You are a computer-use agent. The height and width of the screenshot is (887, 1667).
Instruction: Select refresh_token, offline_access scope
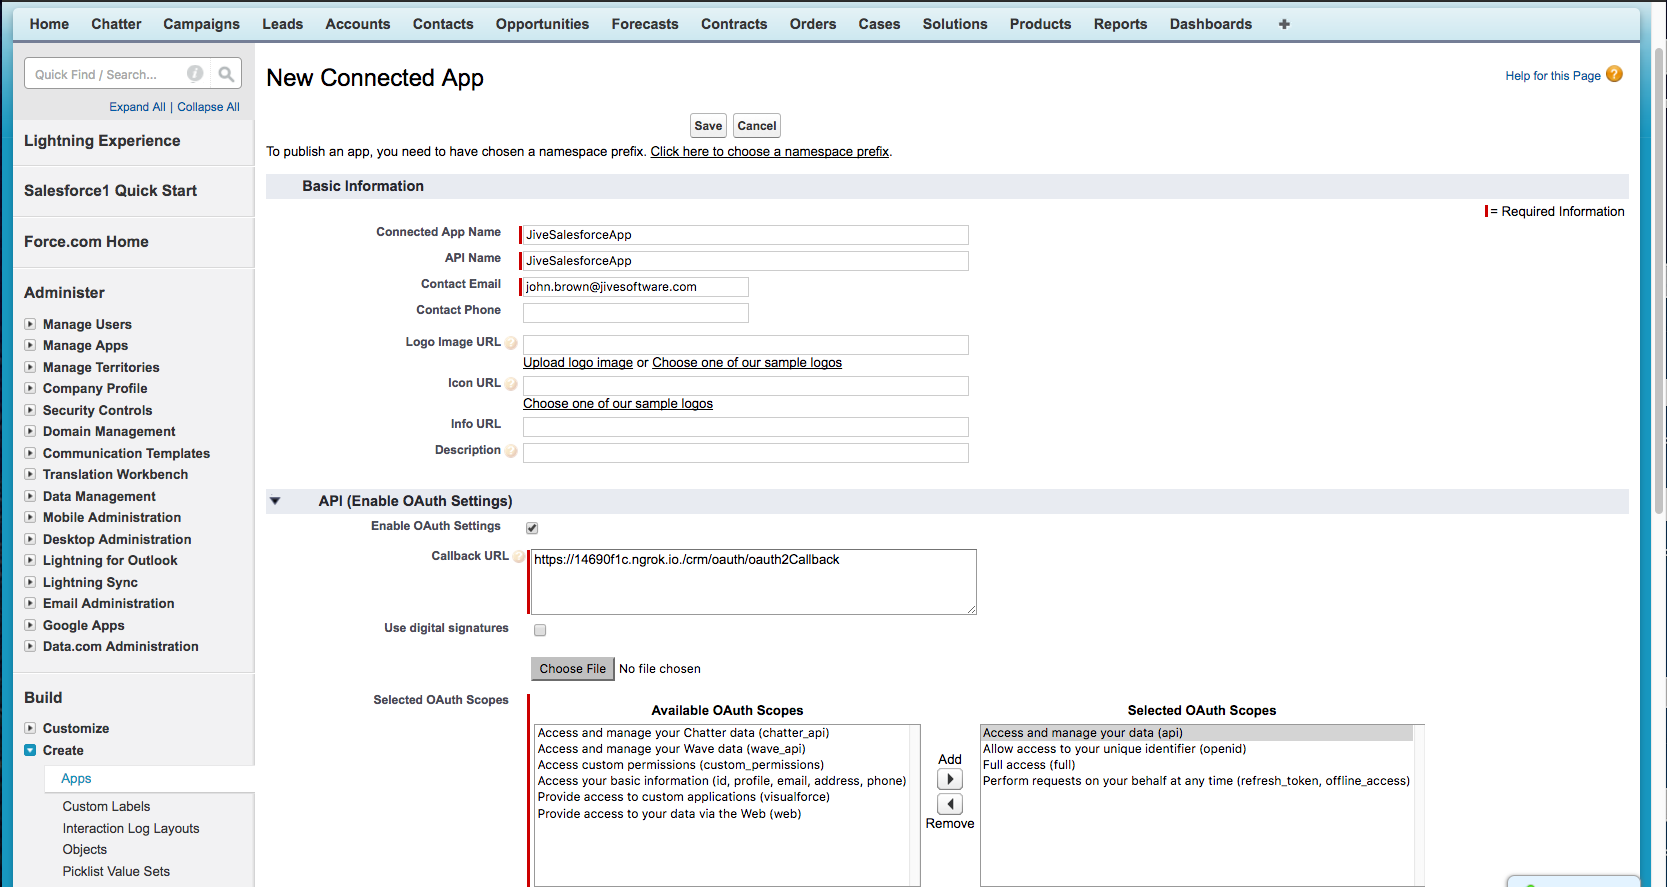click(1196, 781)
